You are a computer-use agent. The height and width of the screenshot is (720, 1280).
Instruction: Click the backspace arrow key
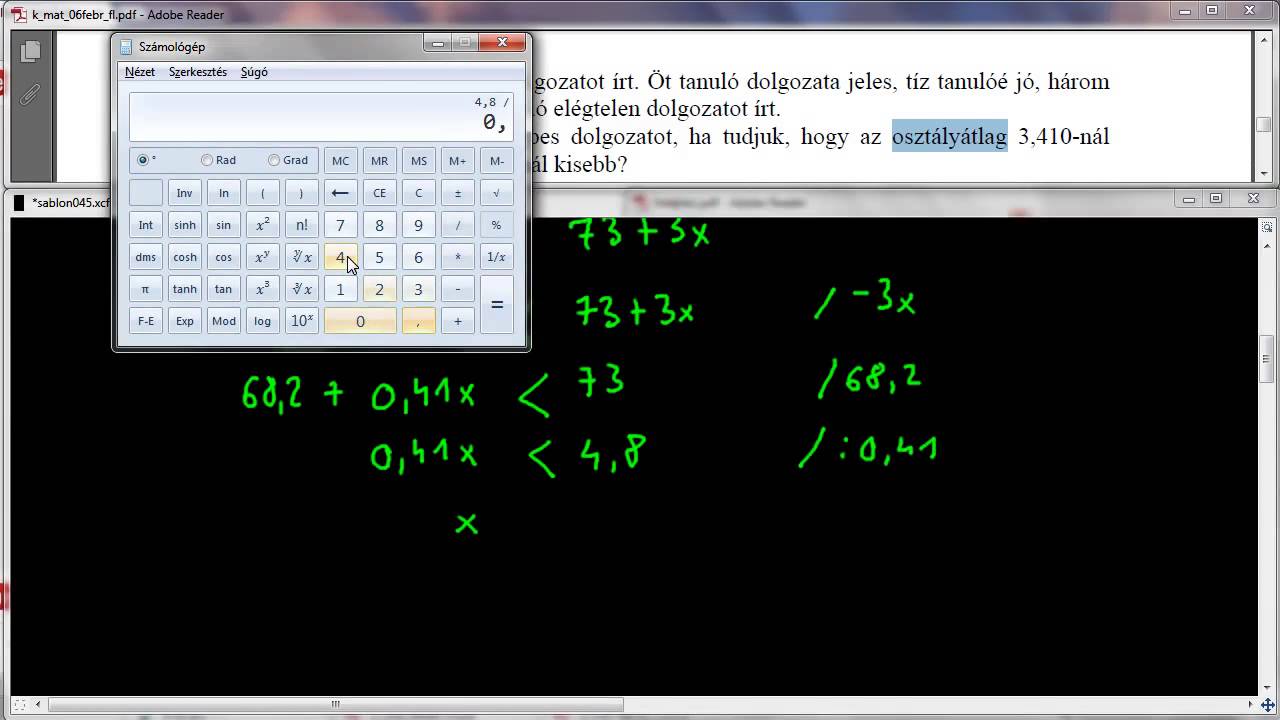click(x=340, y=193)
